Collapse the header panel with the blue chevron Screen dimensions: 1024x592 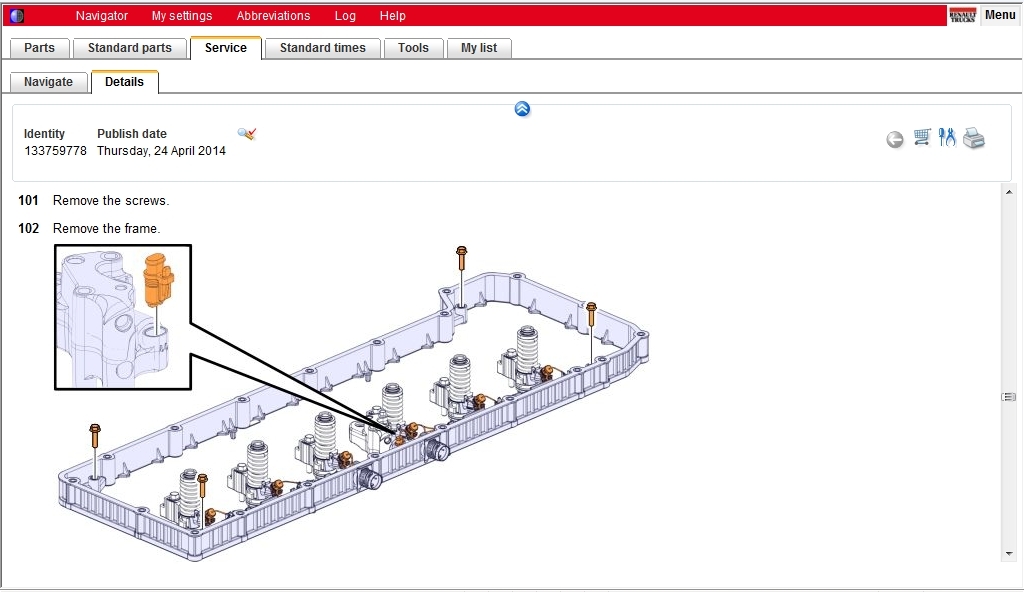(x=522, y=109)
